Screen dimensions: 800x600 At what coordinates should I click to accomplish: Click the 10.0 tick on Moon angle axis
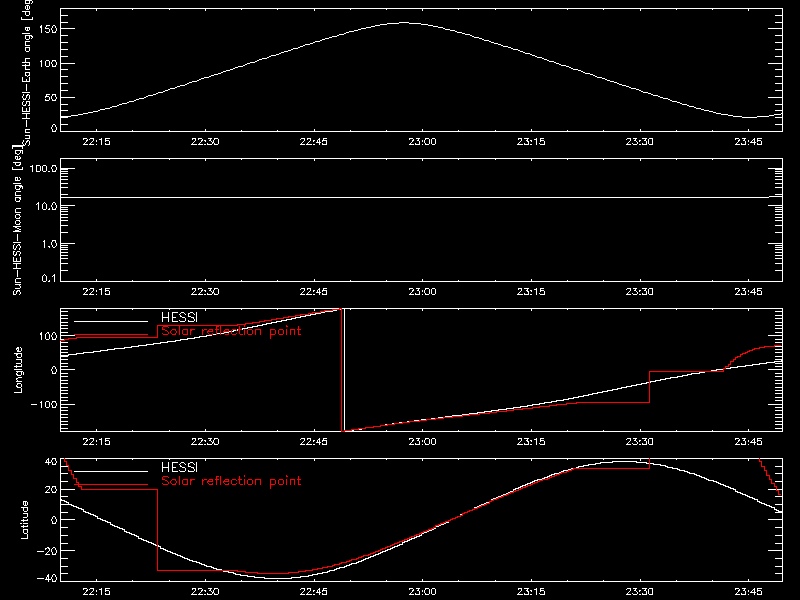click(46, 207)
